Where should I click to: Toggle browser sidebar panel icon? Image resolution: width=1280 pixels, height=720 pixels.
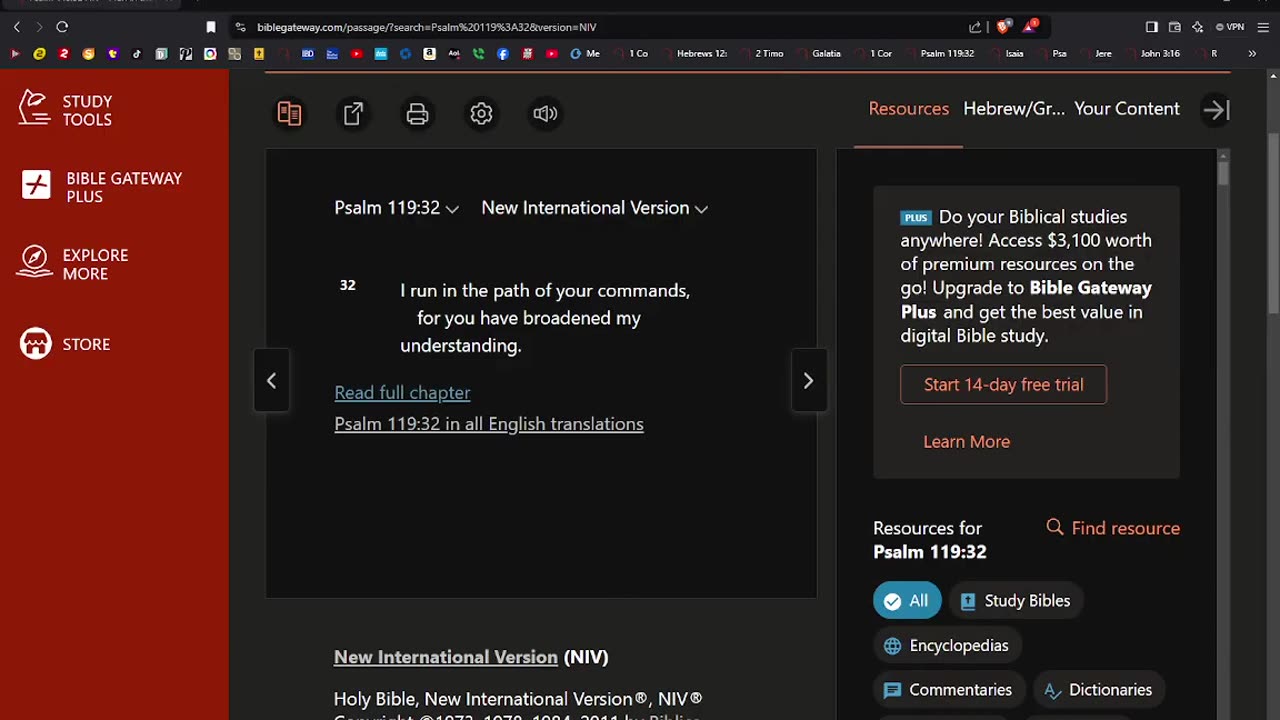(x=1151, y=27)
